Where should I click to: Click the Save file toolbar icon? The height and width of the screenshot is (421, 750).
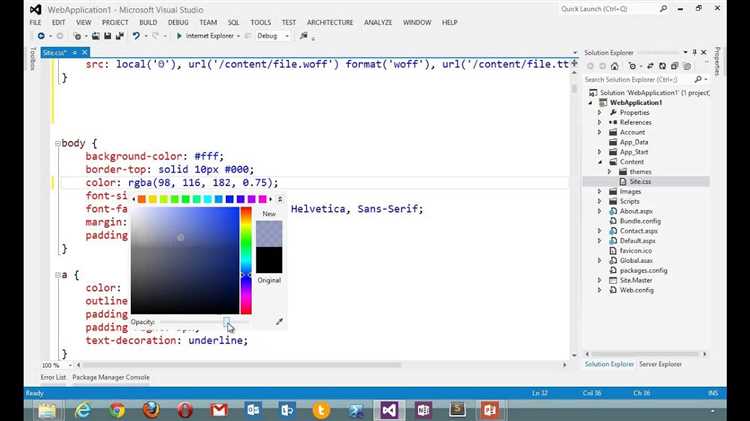click(x=108, y=36)
